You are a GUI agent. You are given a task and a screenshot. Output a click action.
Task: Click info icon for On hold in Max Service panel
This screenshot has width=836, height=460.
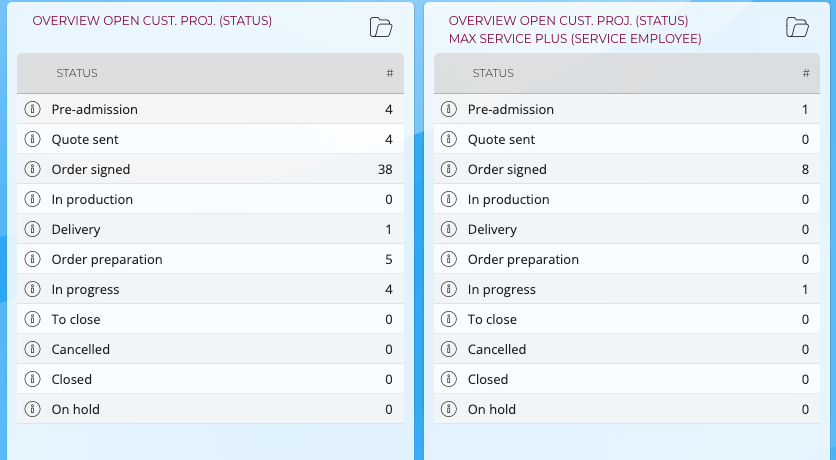[449, 409]
